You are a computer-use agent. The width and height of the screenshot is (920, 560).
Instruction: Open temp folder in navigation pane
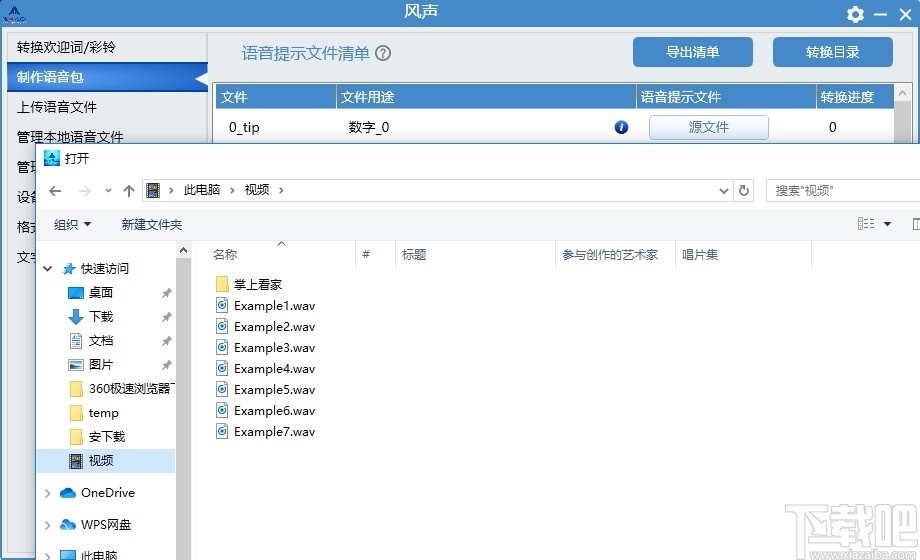point(94,413)
